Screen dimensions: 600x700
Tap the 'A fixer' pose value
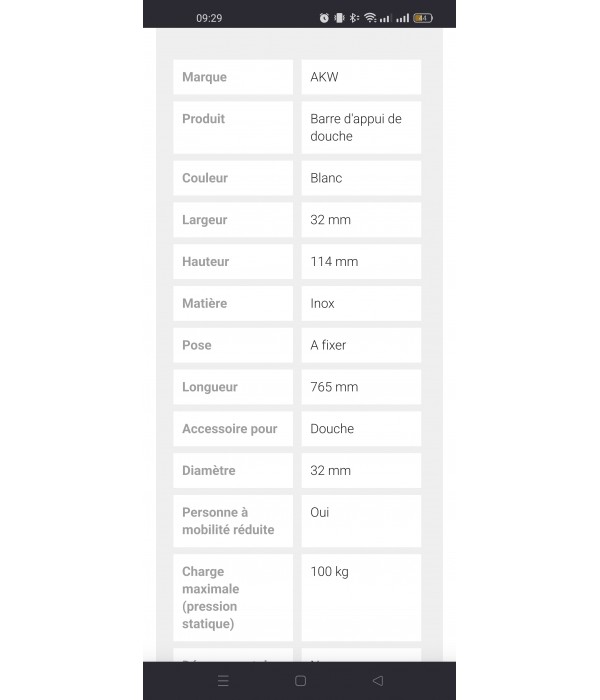click(361, 346)
